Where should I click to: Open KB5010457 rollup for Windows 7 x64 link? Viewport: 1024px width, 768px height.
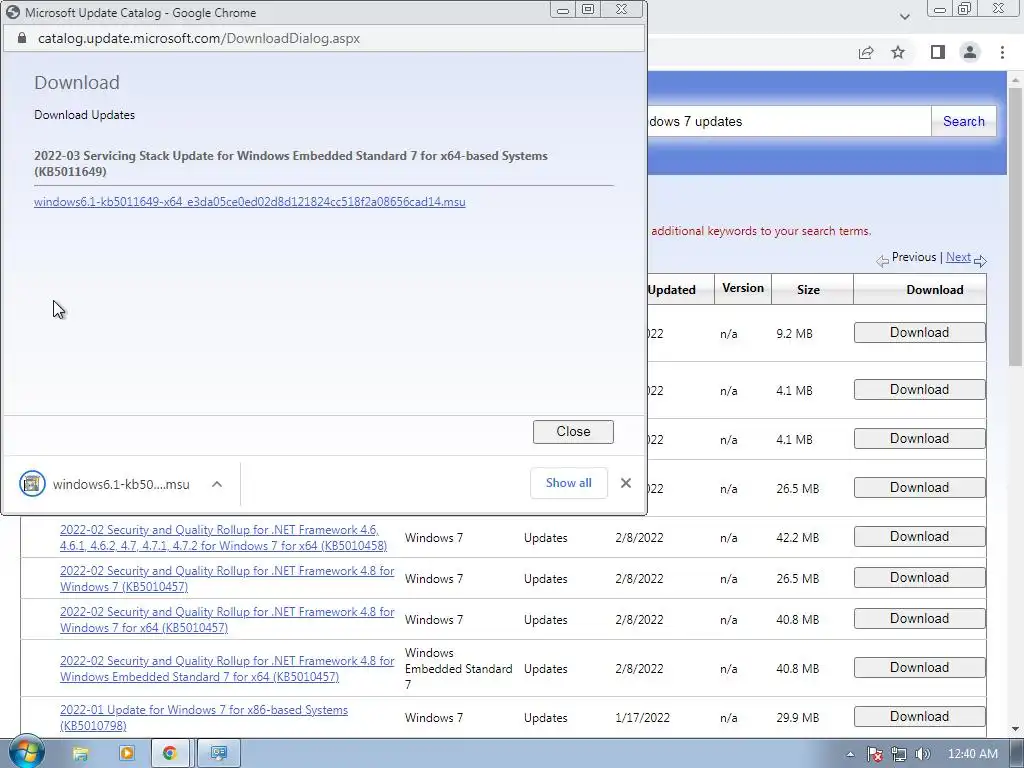[x=227, y=620]
